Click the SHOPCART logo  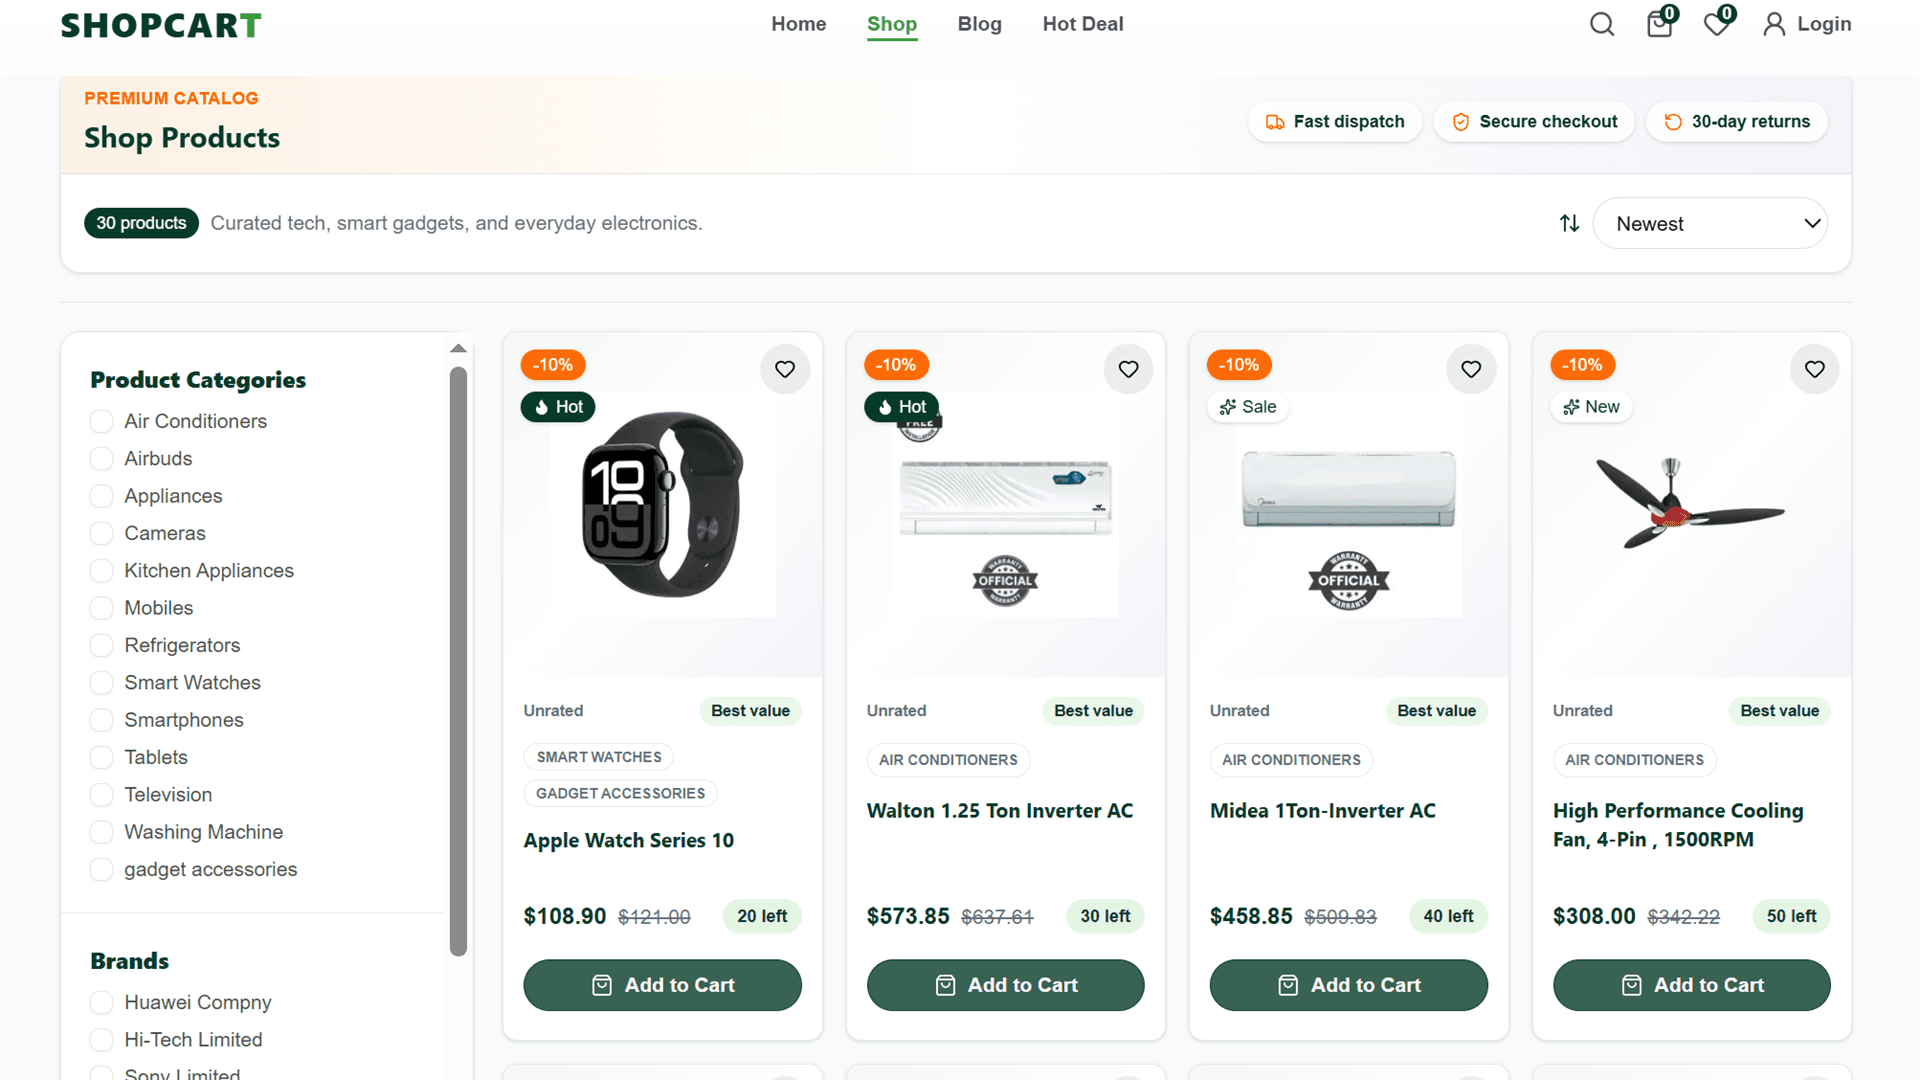tap(161, 25)
